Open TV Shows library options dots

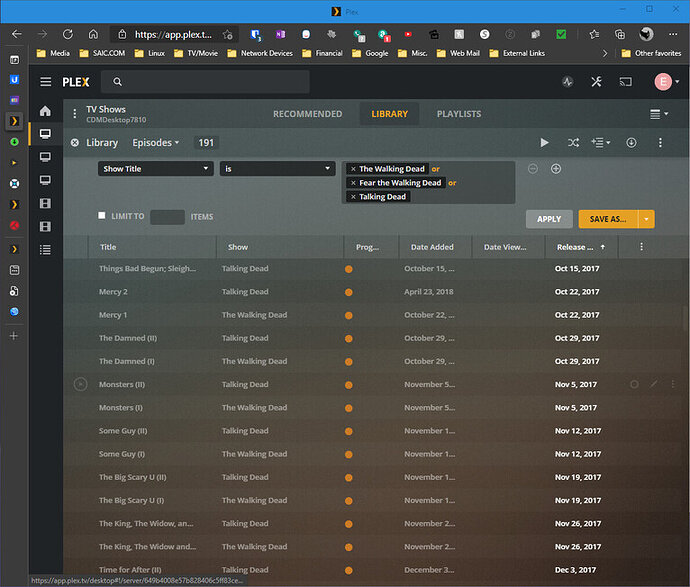pyautogui.click(x=75, y=114)
